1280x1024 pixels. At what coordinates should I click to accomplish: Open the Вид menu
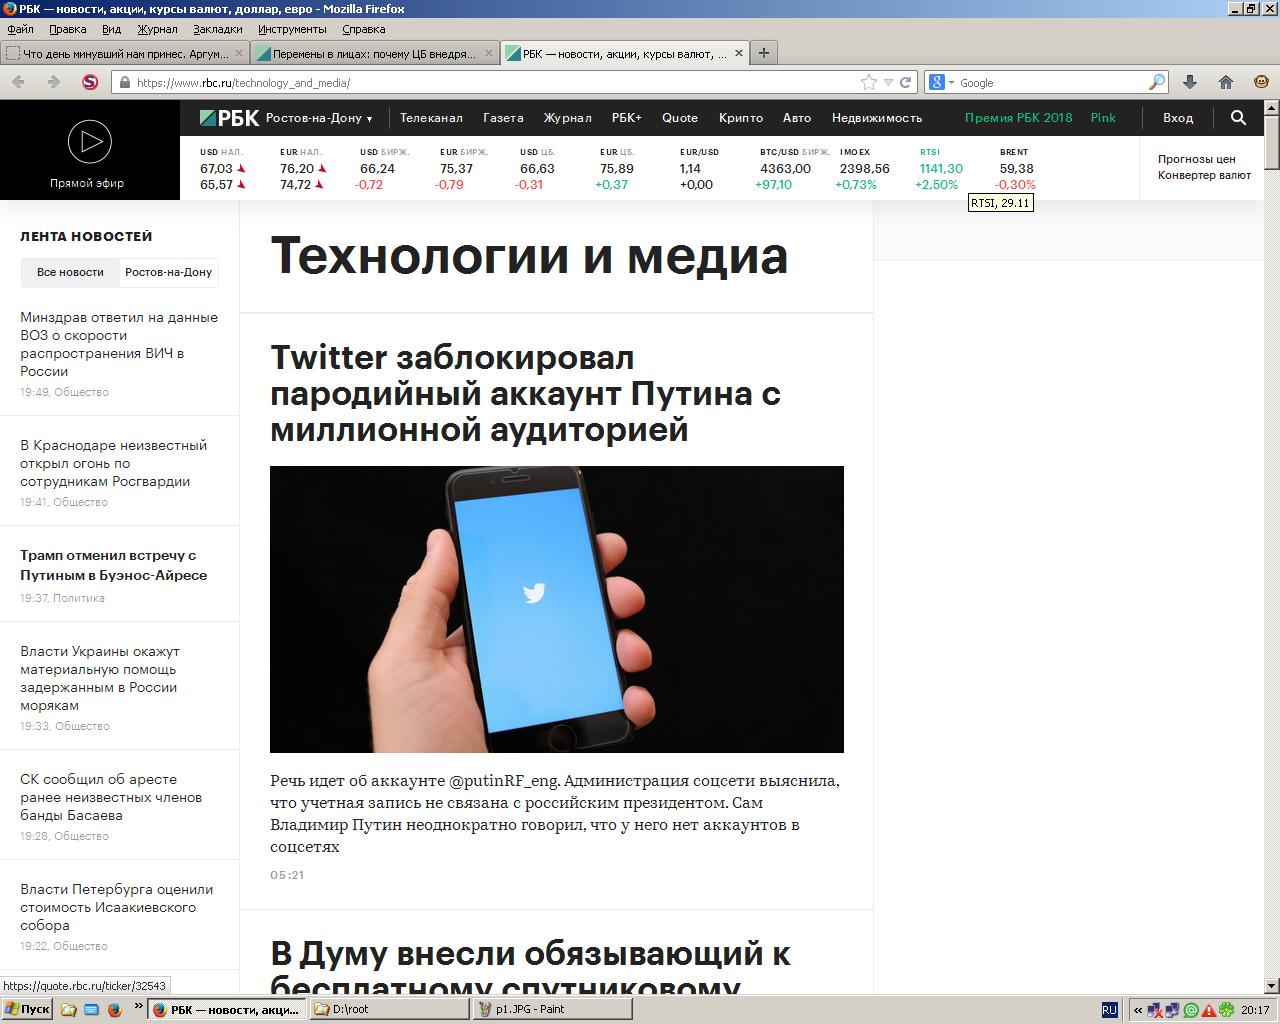pyautogui.click(x=111, y=29)
